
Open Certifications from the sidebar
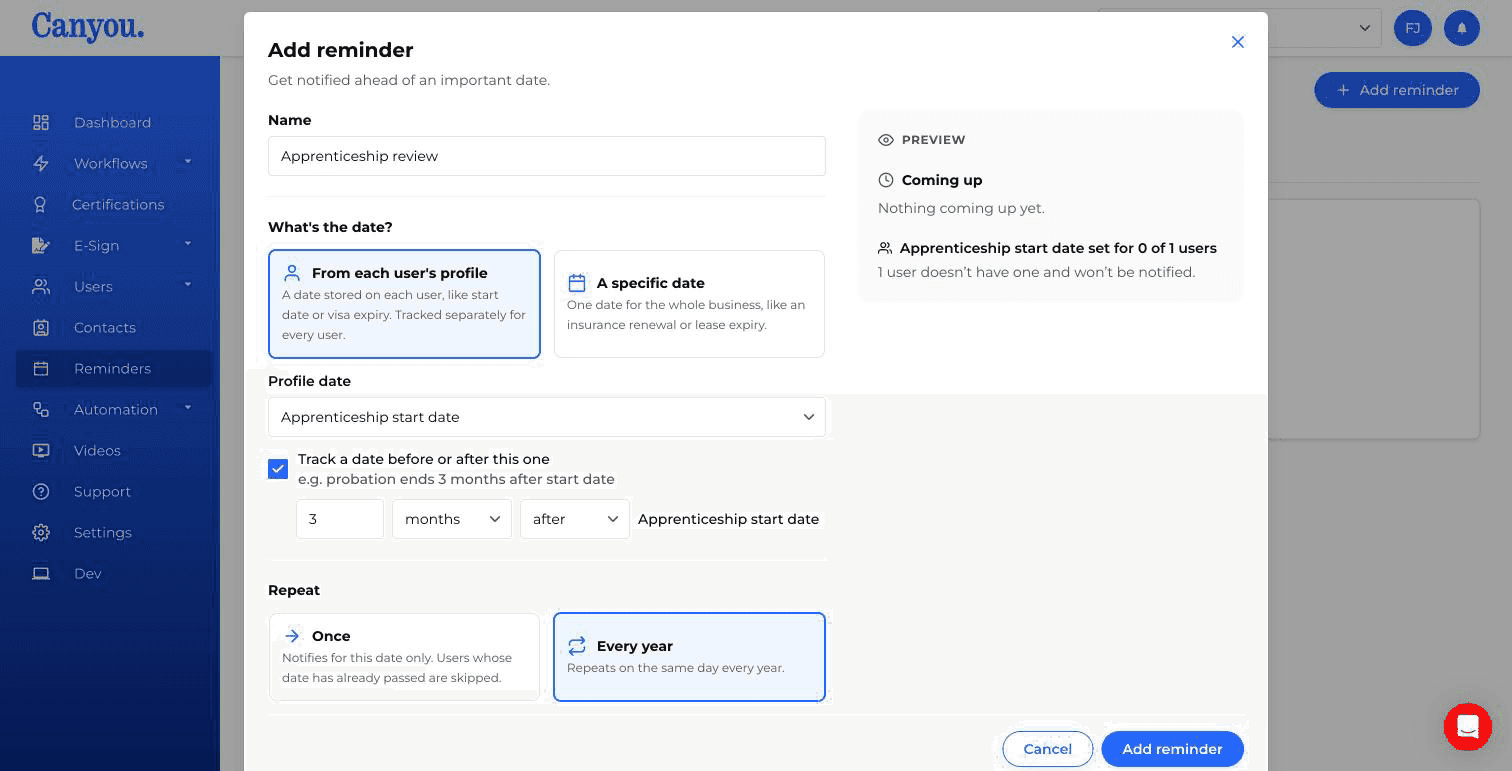pyautogui.click(x=118, y=205)
